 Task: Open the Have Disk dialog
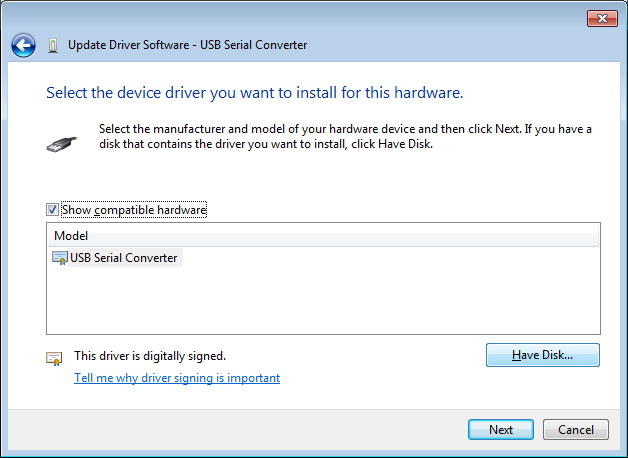[x=542, y=355]
